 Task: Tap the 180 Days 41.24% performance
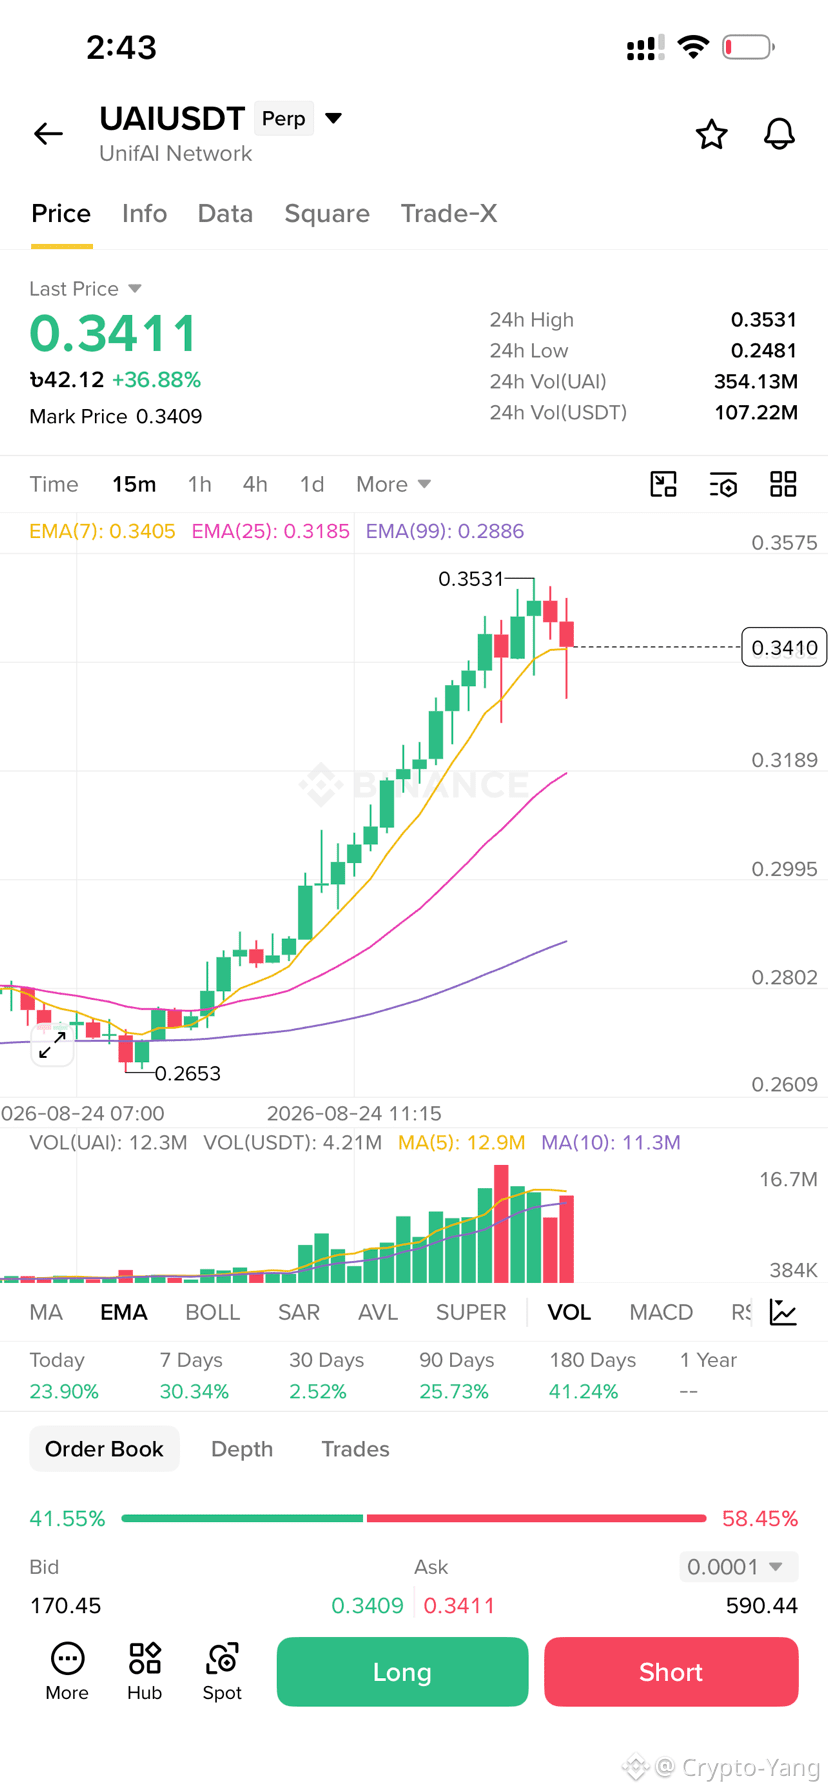pyautogui.click(x=592, y=1376)
